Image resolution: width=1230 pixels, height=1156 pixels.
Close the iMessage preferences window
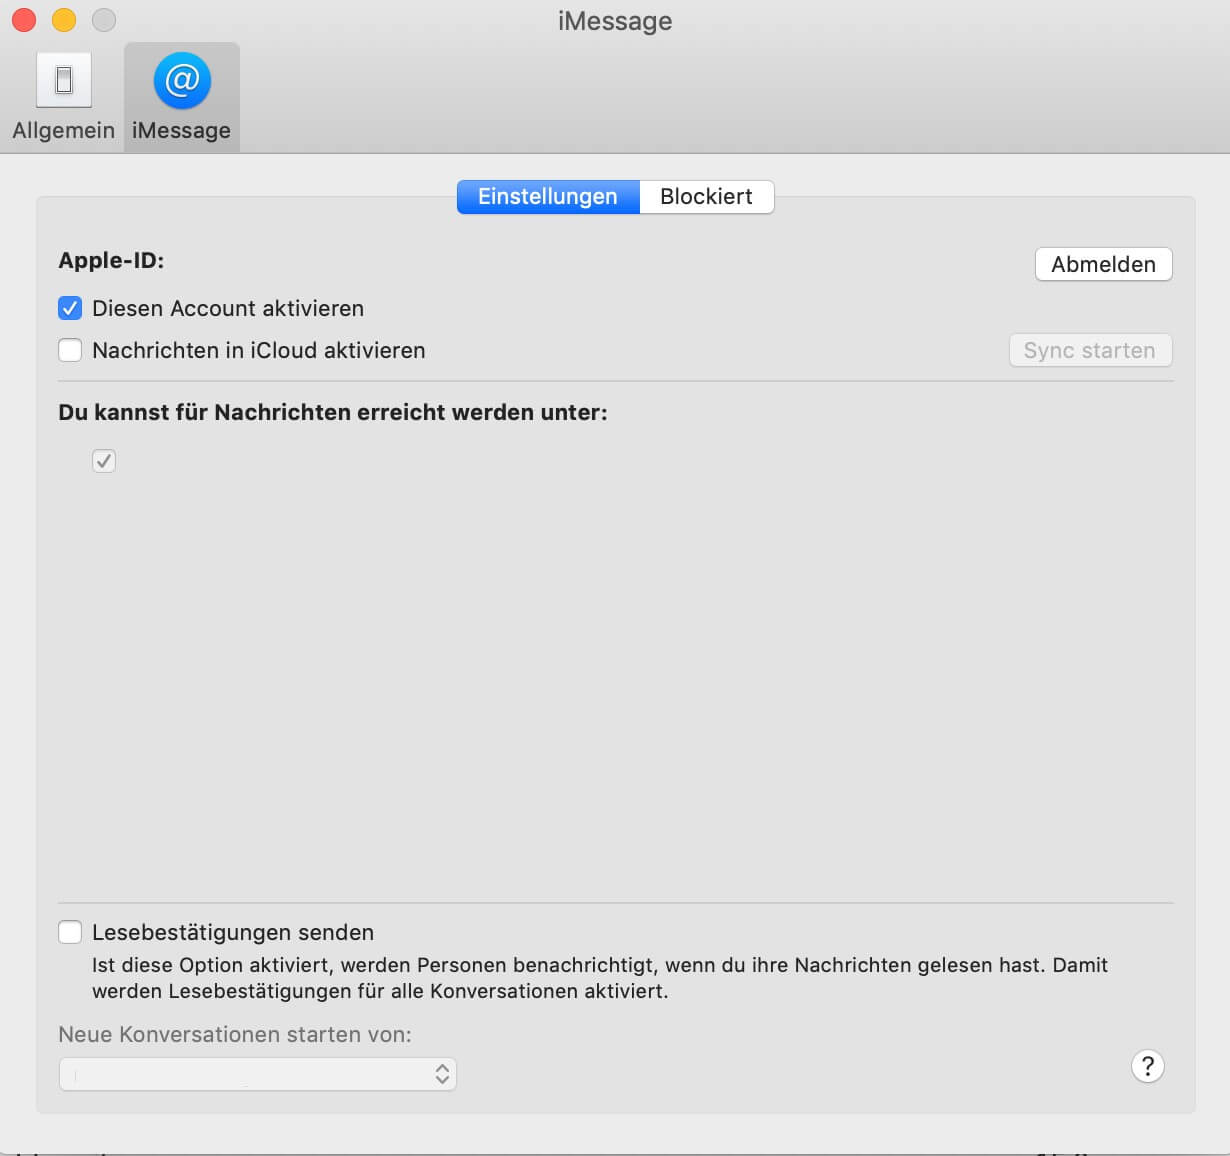23,20
